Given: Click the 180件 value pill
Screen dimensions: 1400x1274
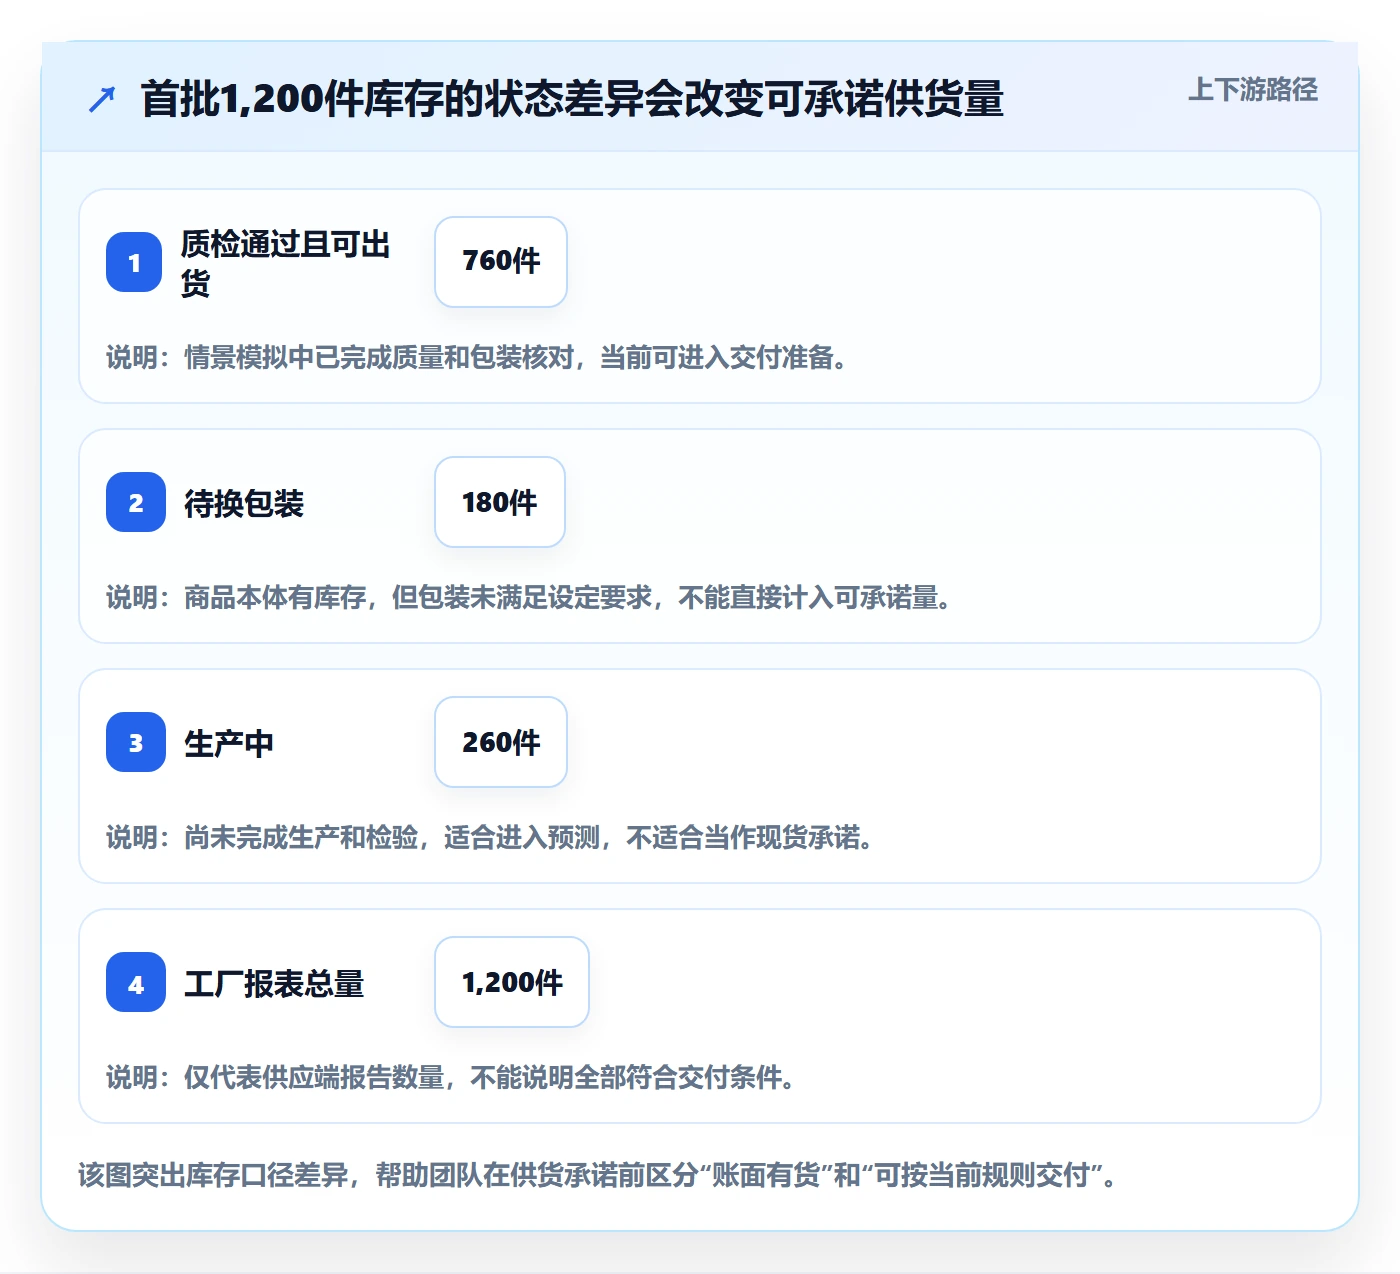Looking at the screenshot, I should (x=500, y=502).
